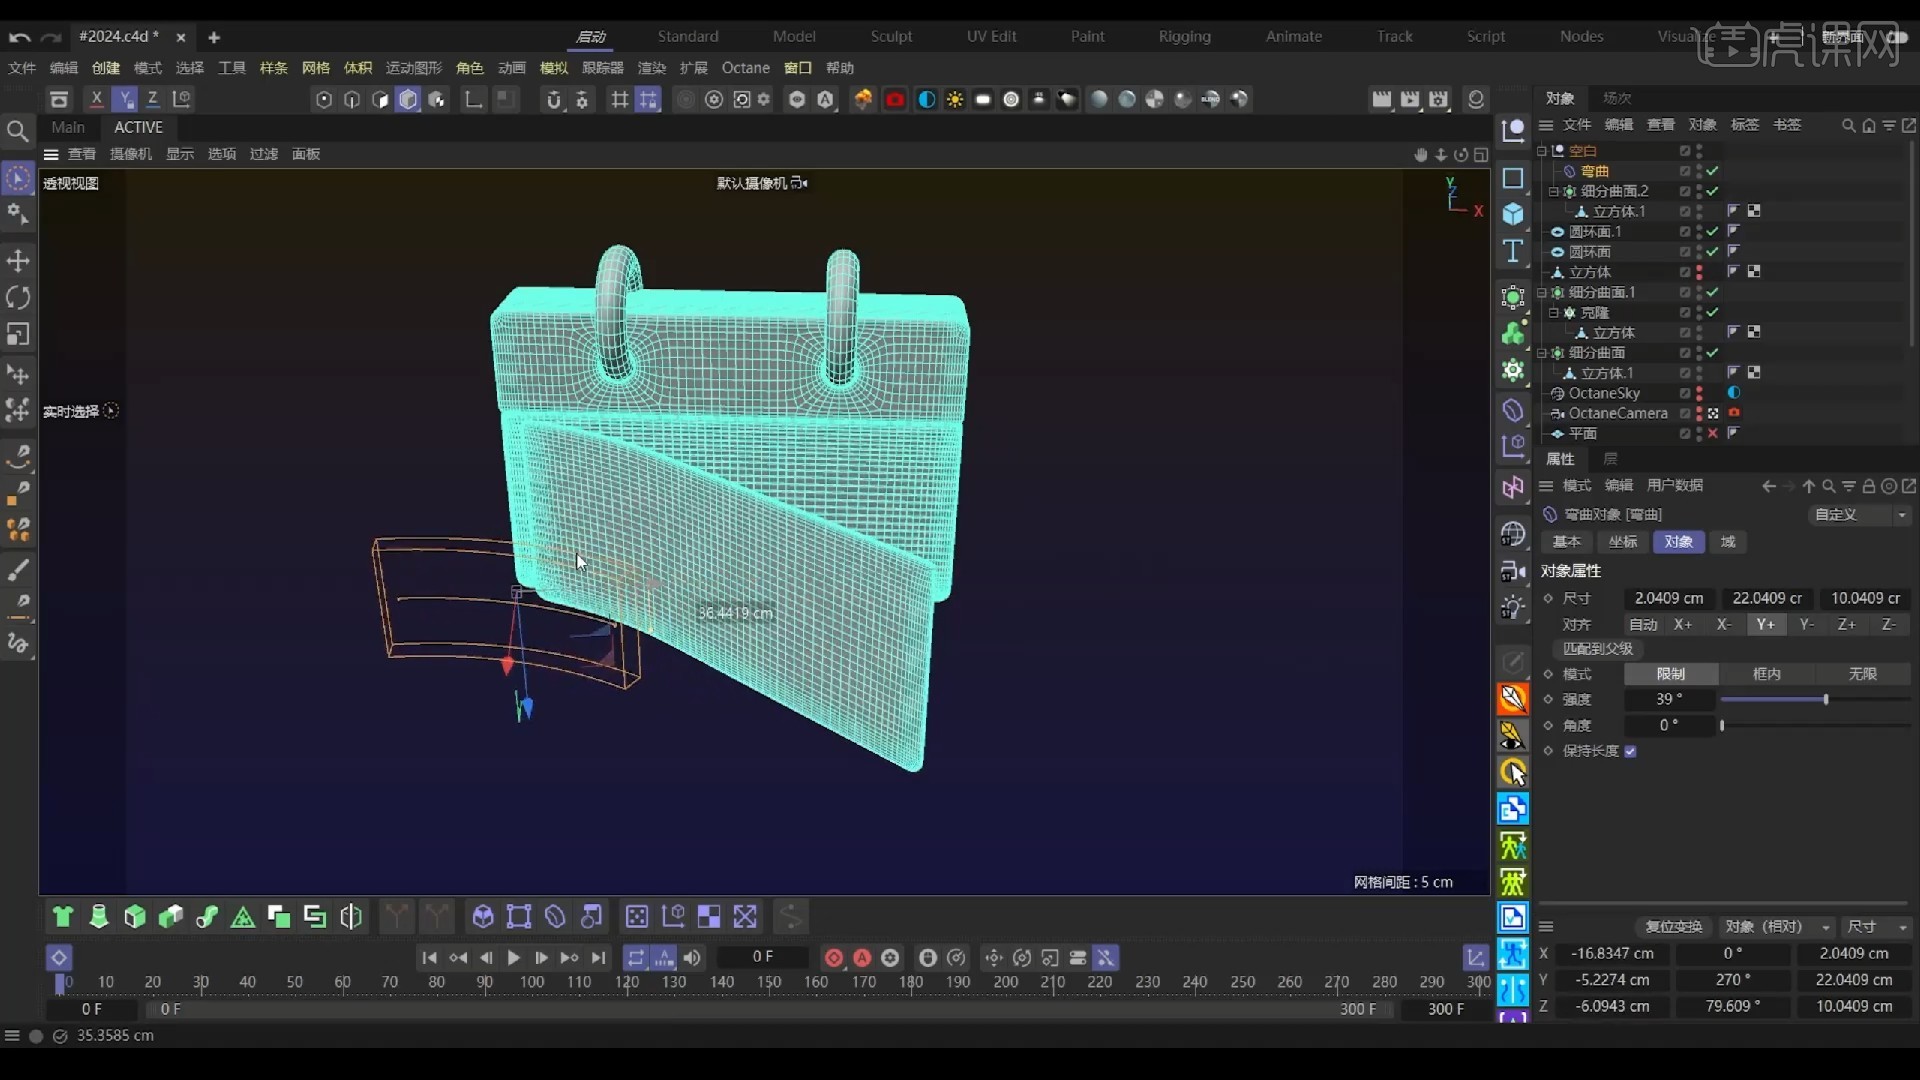
Task: Add cube primitive from right palette
Action: (x=1513, y=214)
